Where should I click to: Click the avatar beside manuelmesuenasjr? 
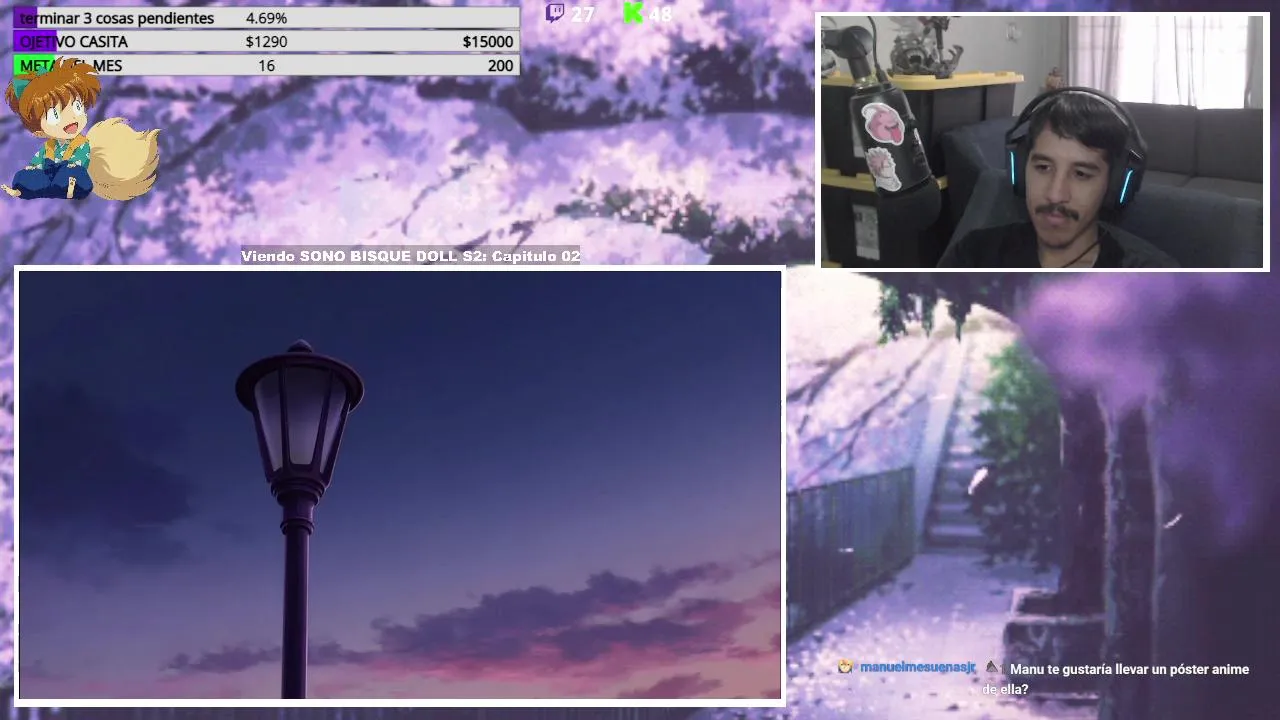pyautogui.click(x=846, y=667)
